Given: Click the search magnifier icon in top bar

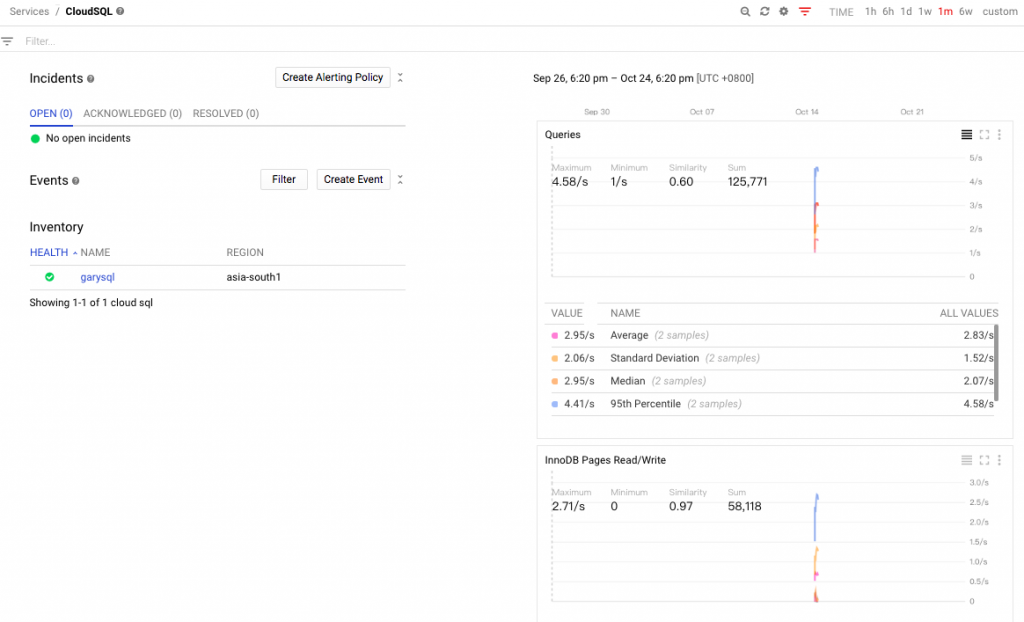Looking at the screenshot, I should [745, 12].
